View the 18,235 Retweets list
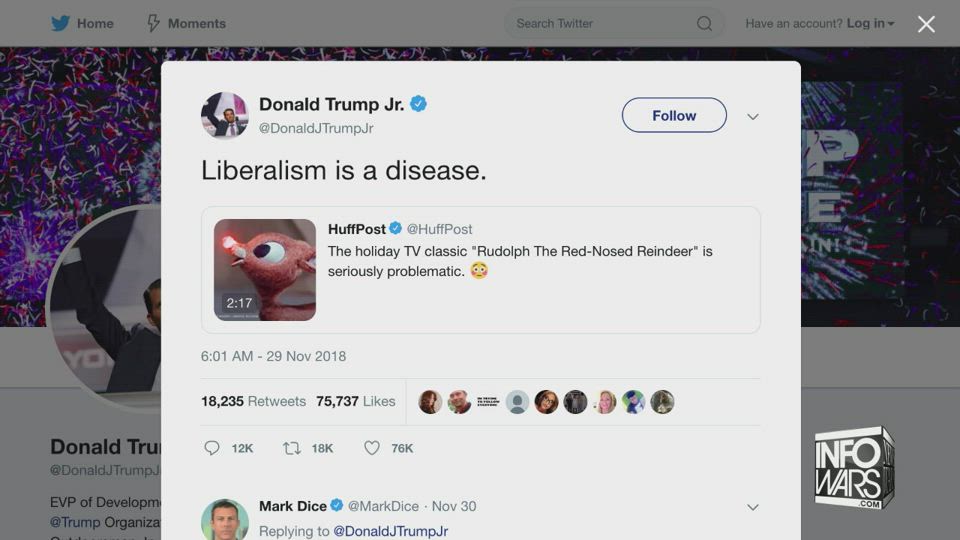The width and height of the screenshot is (960, 540). click(253, 401)
